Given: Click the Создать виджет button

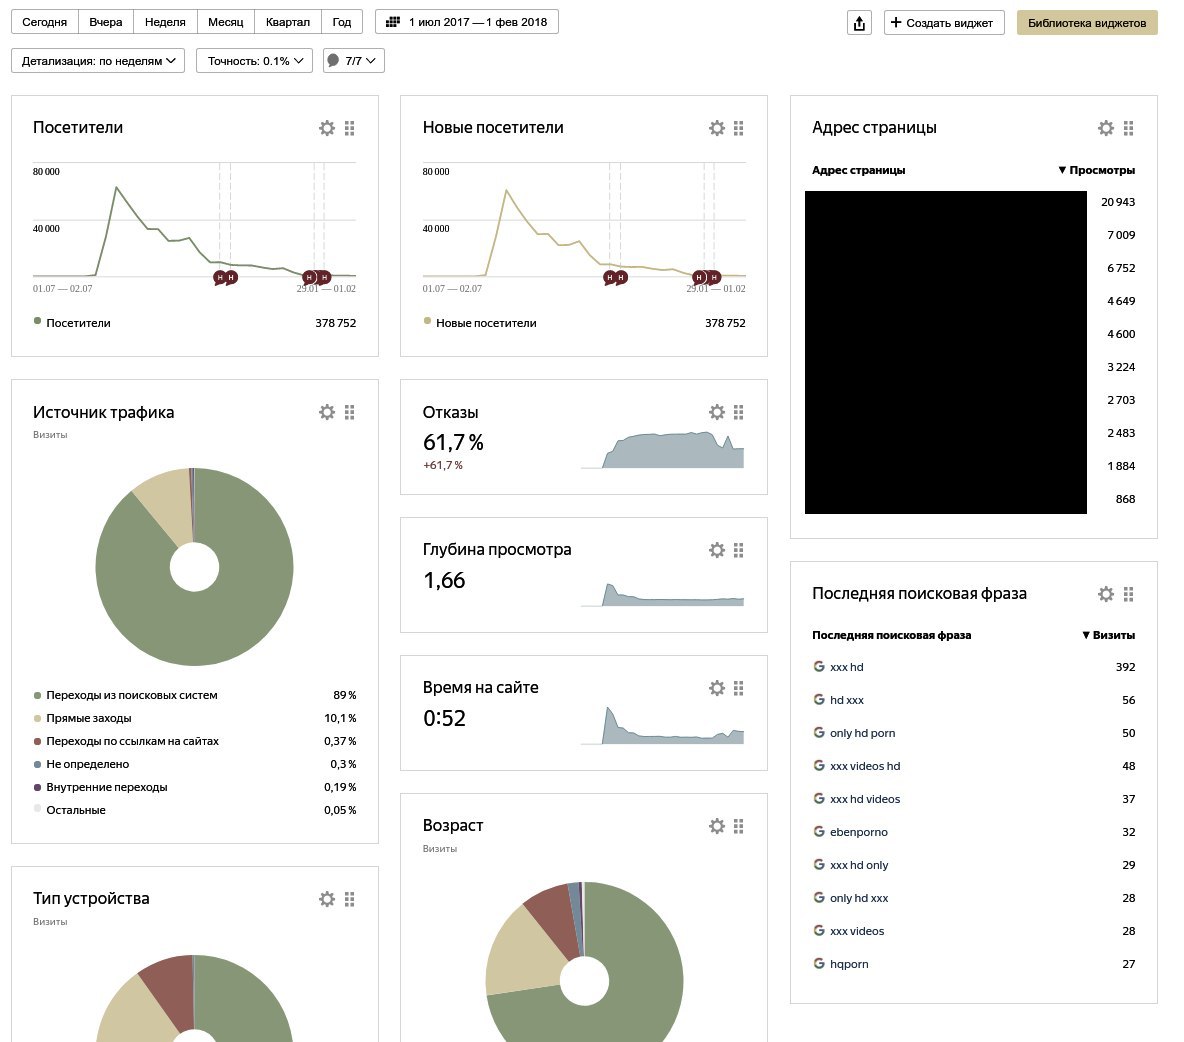Looking at the screenshot, I should pyautogui.click(x=944, y=23).
